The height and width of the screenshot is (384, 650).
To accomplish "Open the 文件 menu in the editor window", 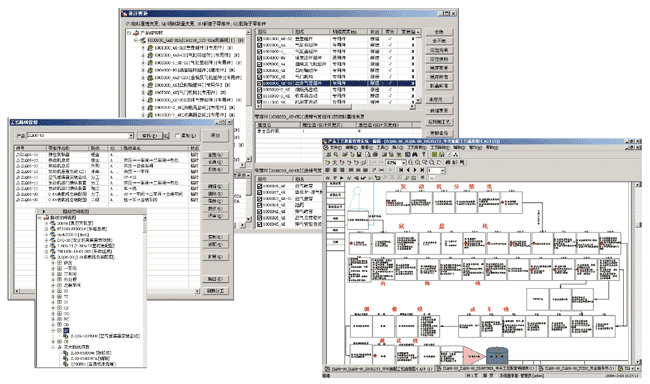I will pos(336,148).
